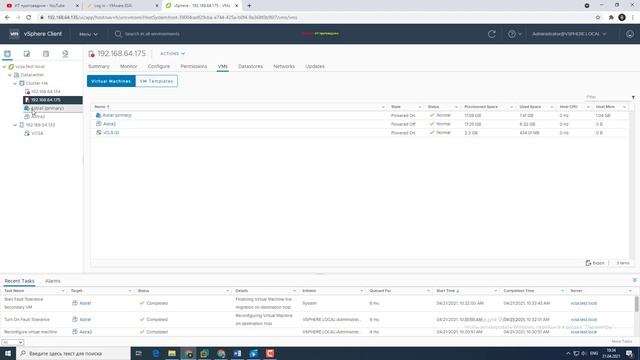Click the primary VM icon in the first table row
This screenshot has width=640, height=360.
pyautogui.click(x=98, y=115)
